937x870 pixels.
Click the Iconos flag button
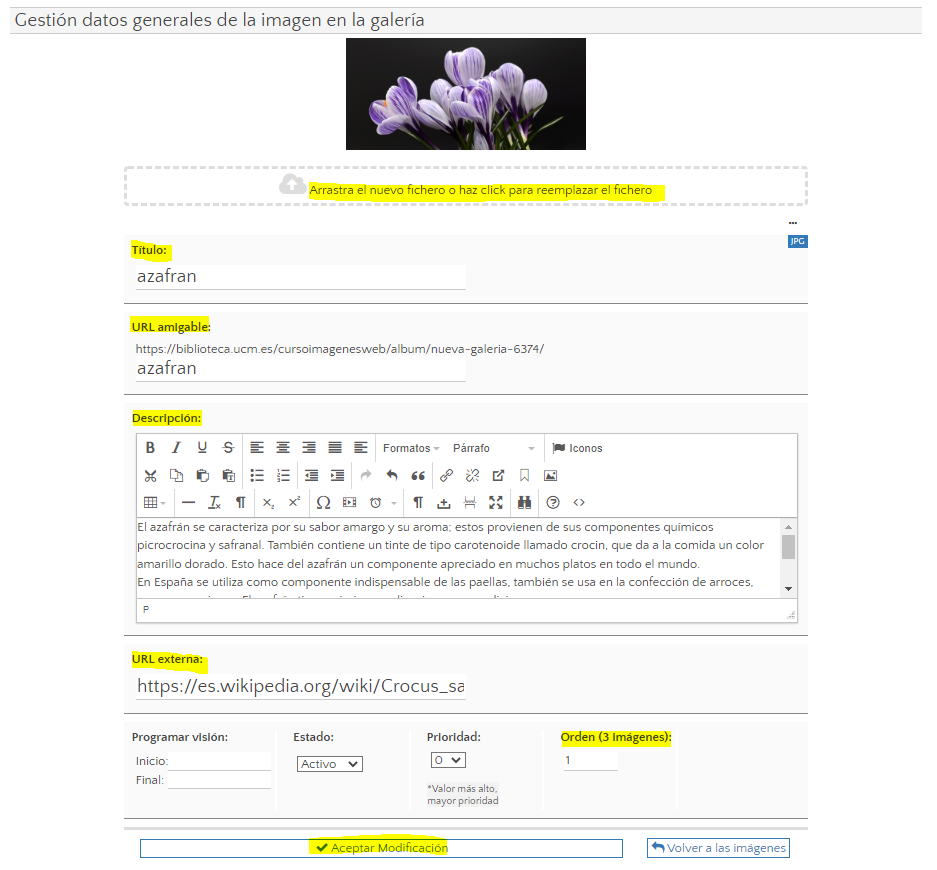click(x=577, y=448)
